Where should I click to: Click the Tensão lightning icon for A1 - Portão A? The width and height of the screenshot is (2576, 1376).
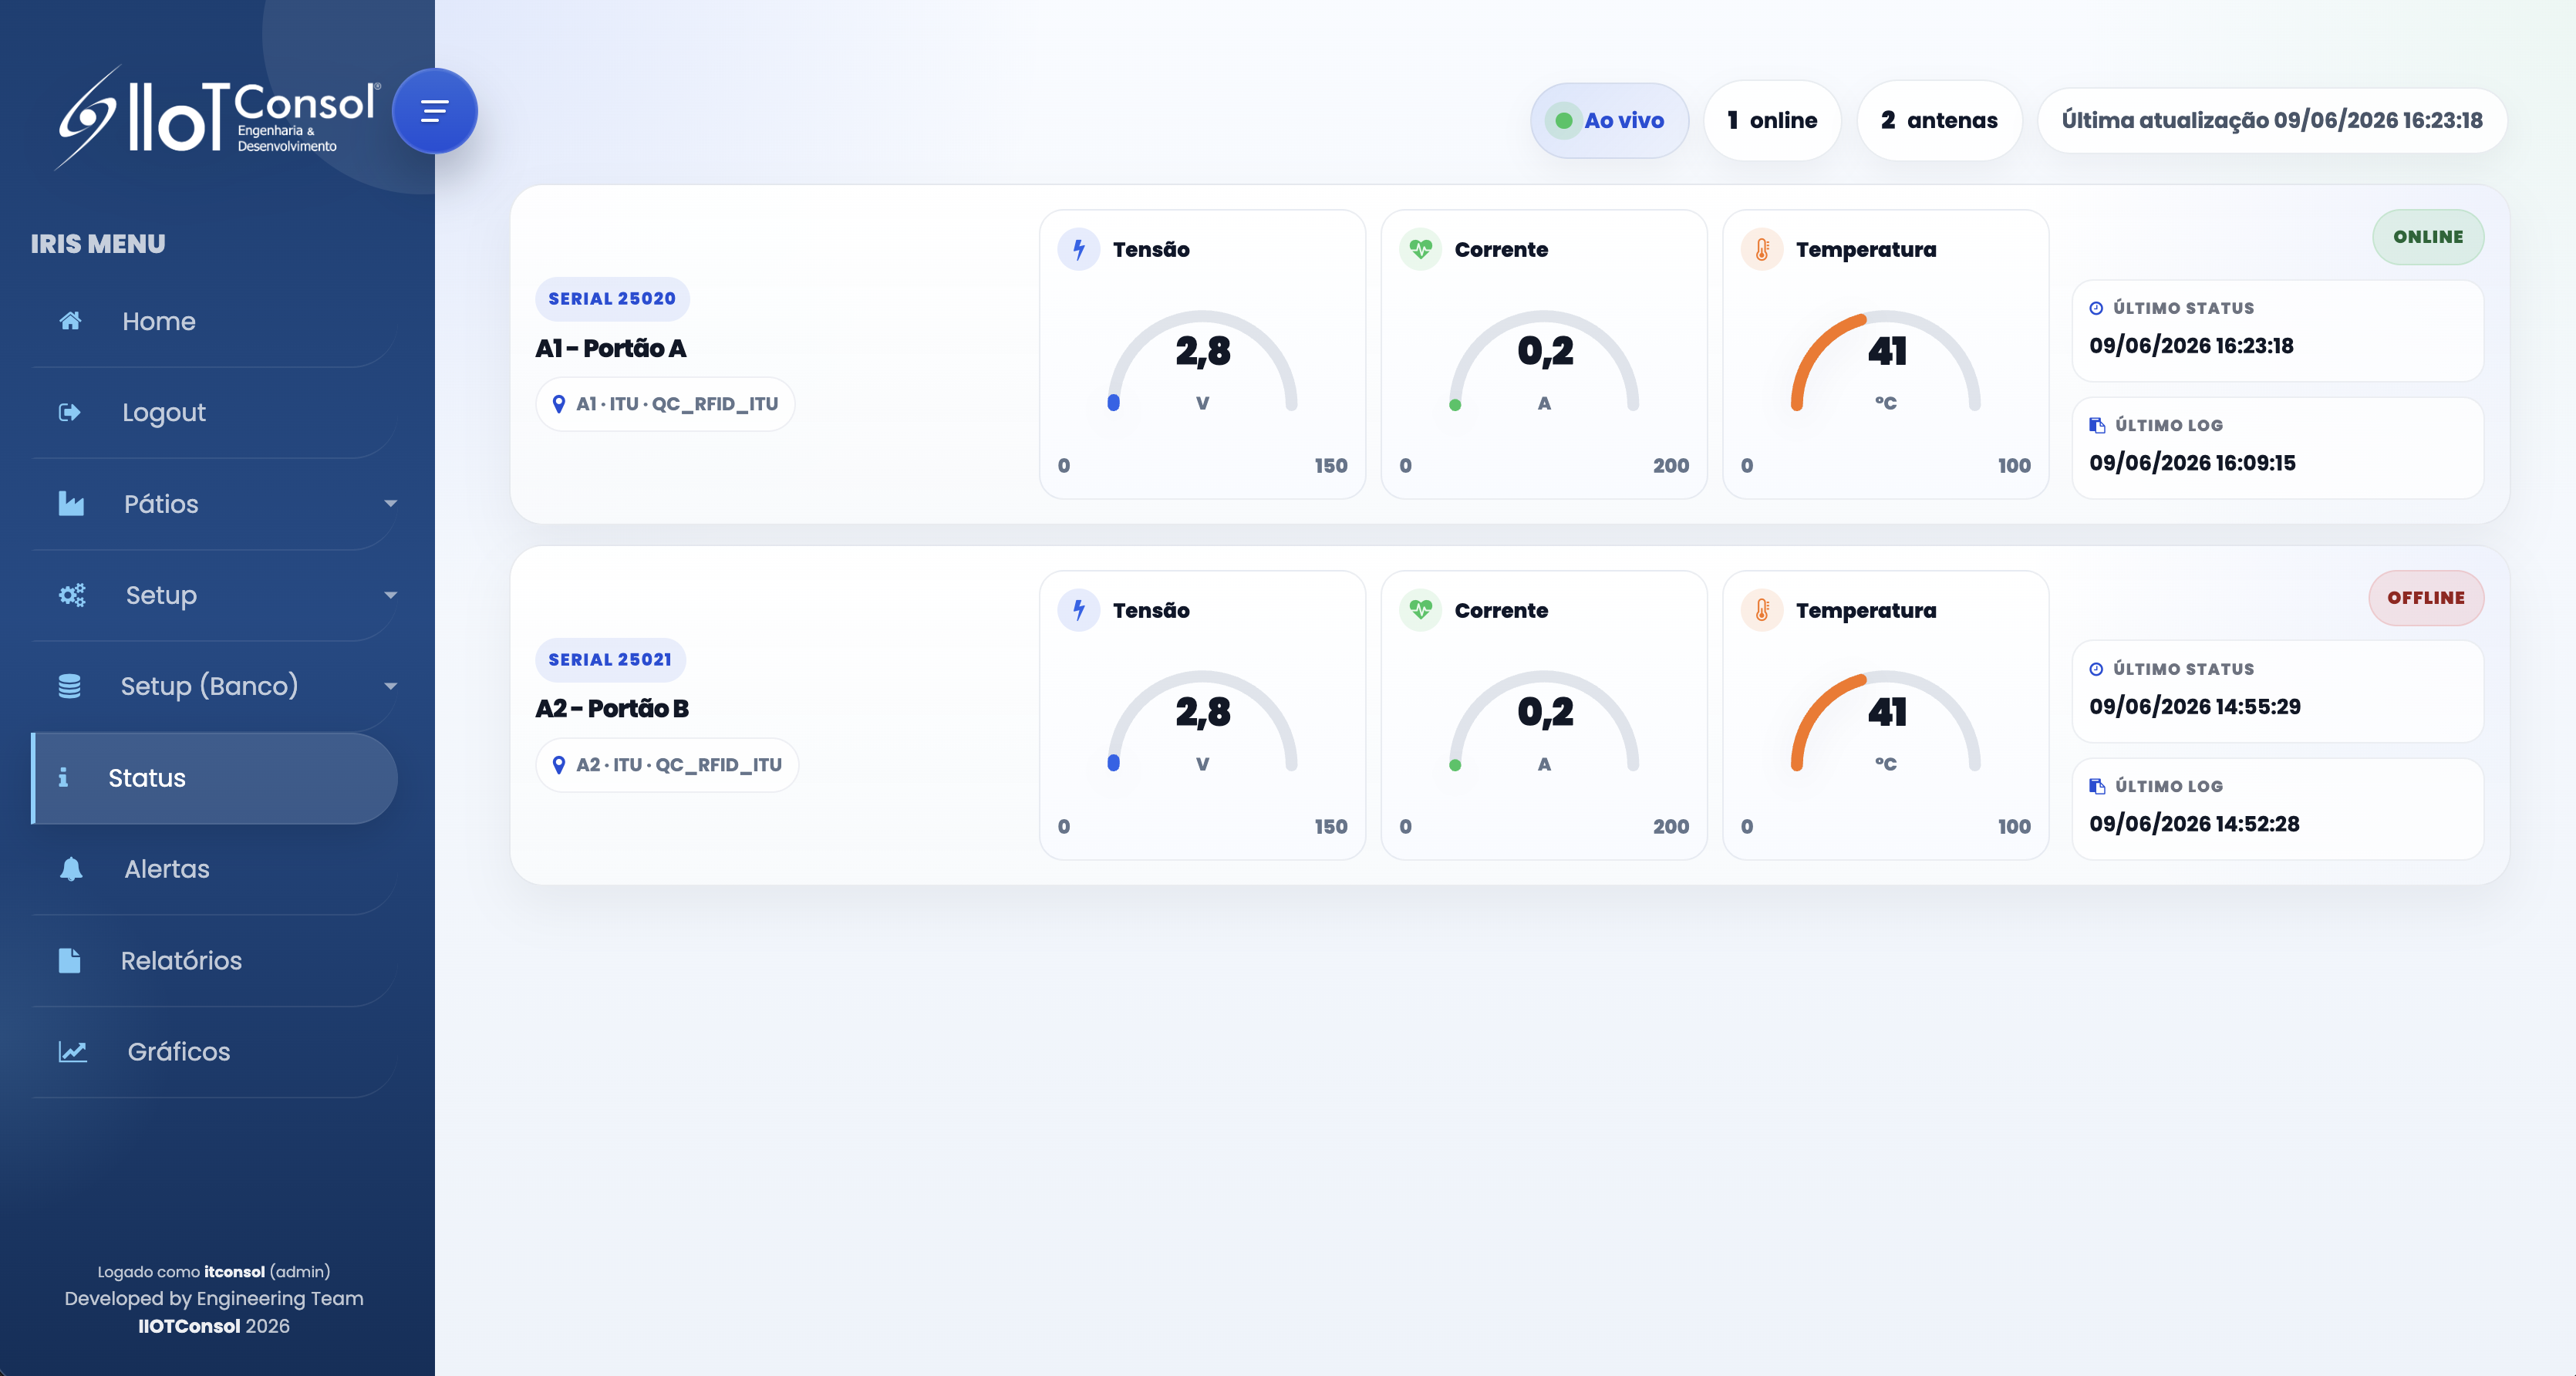1079,249
